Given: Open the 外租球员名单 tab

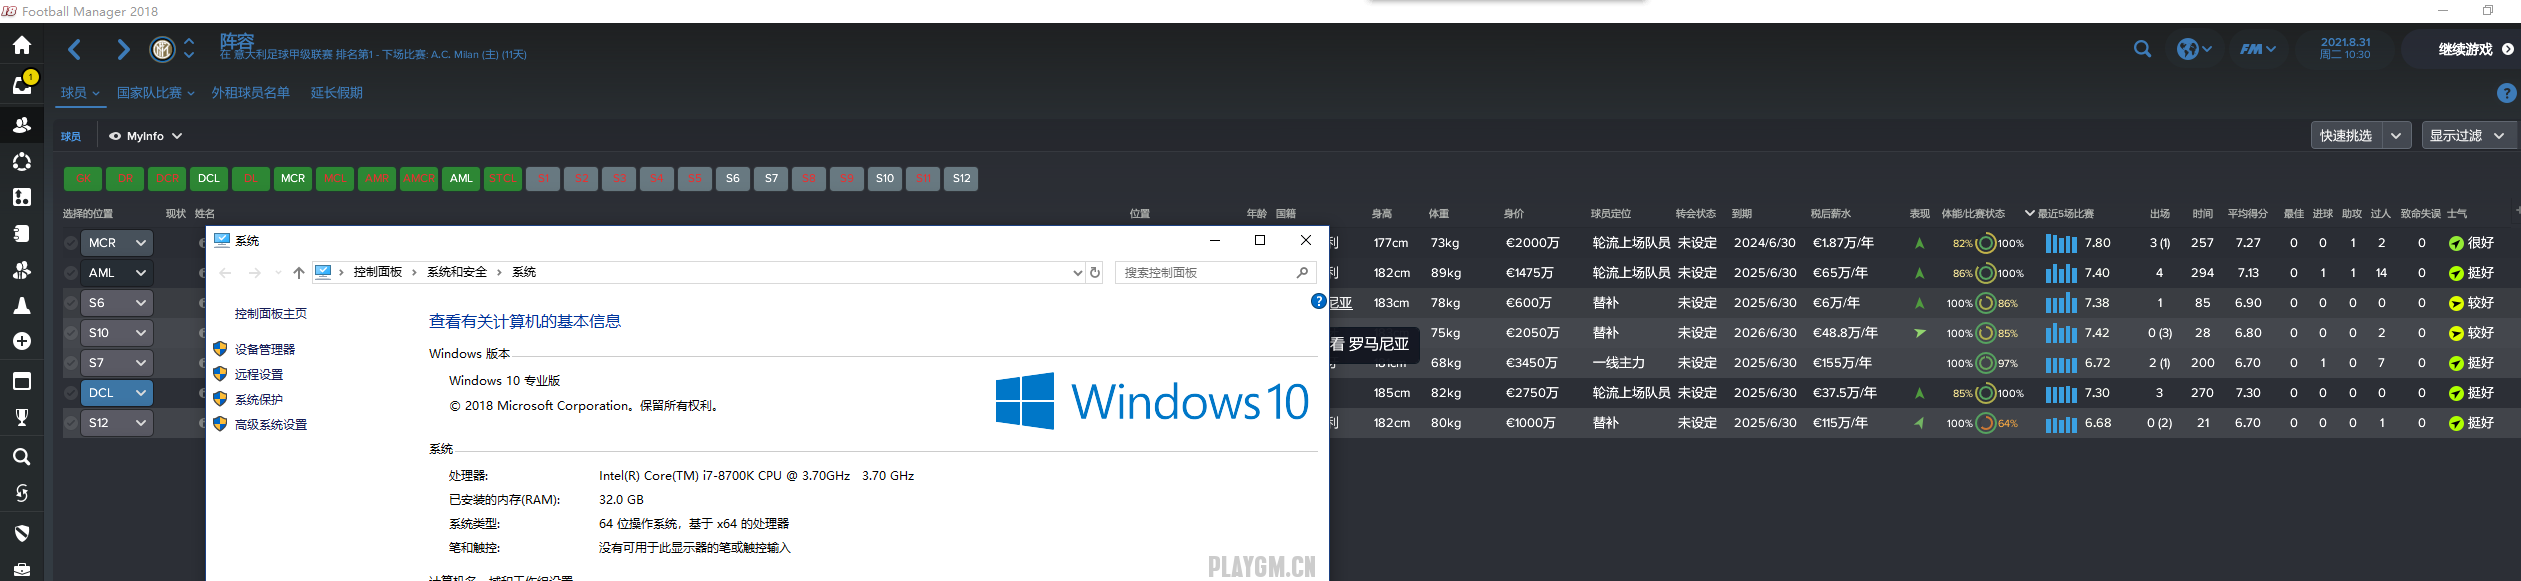Looking at the screenshot, I should [x=250, y=93].
